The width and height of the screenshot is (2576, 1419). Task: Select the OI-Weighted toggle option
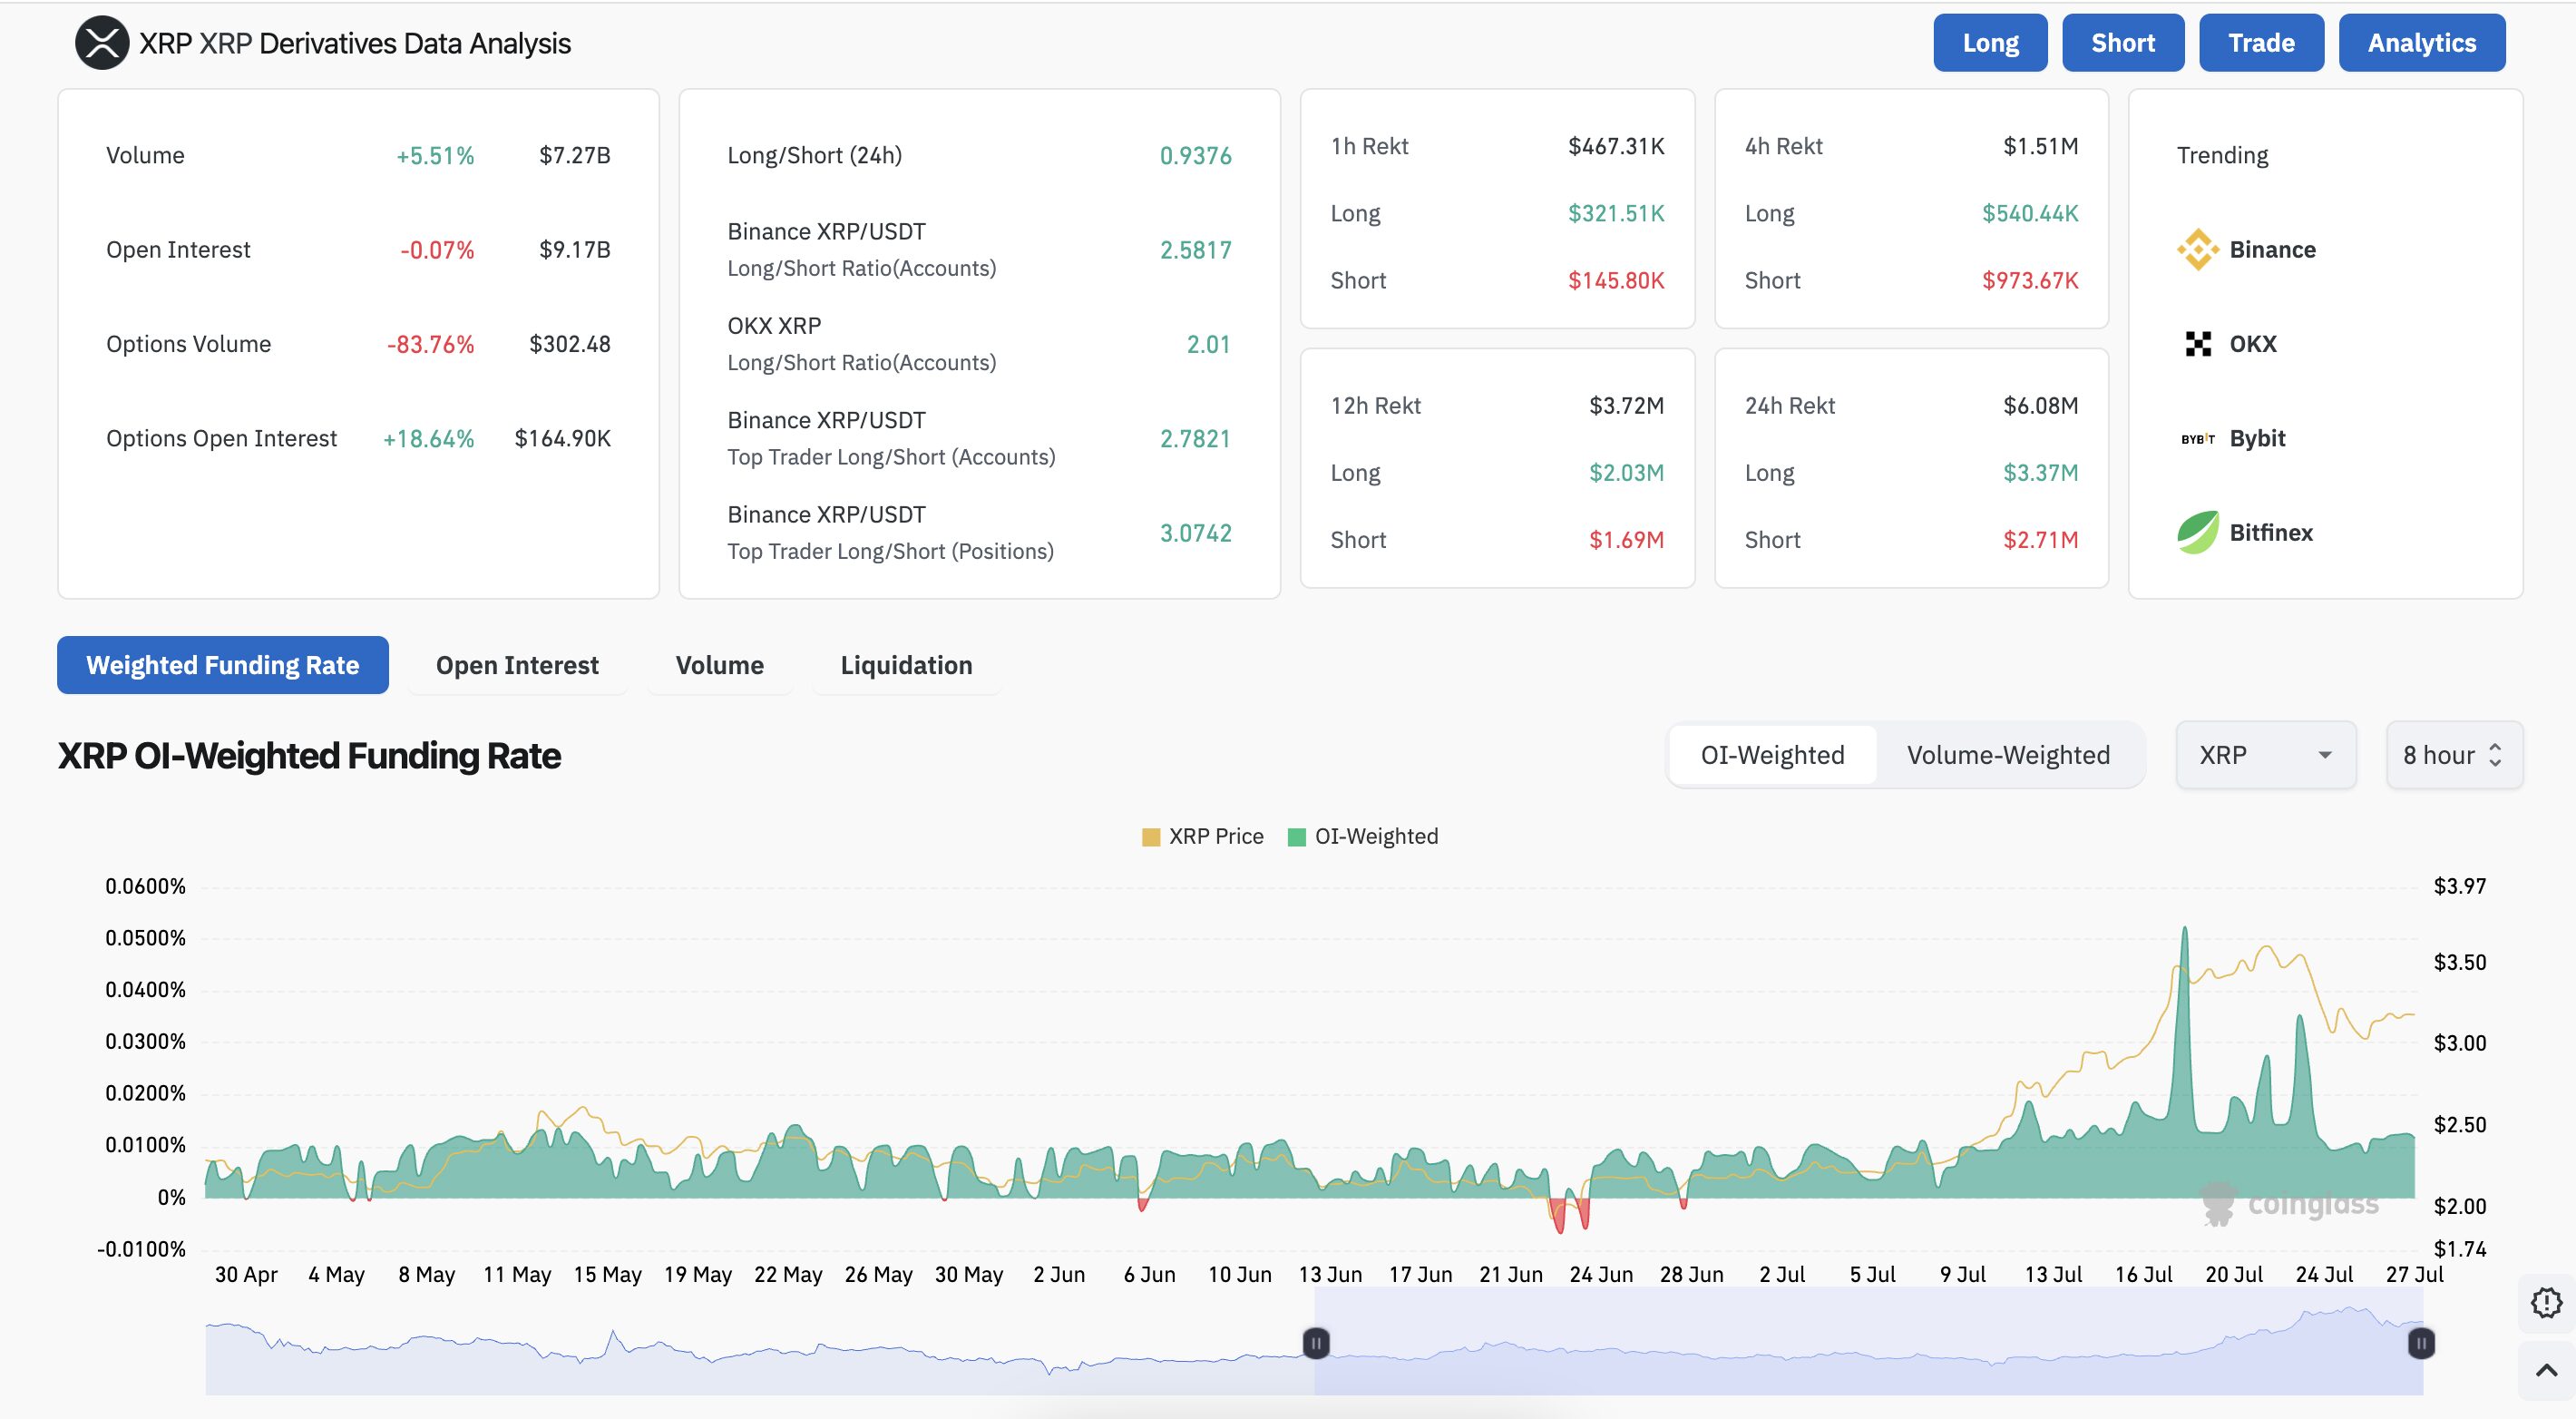(x=1772, y=755)
